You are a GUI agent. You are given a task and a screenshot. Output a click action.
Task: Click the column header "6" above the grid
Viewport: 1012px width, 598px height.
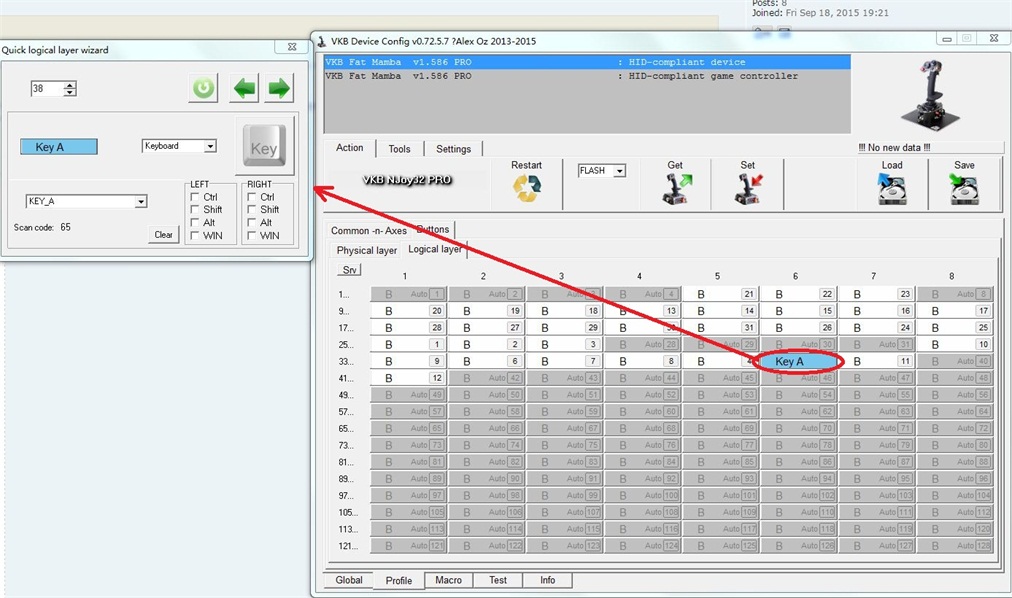point(795,276)
